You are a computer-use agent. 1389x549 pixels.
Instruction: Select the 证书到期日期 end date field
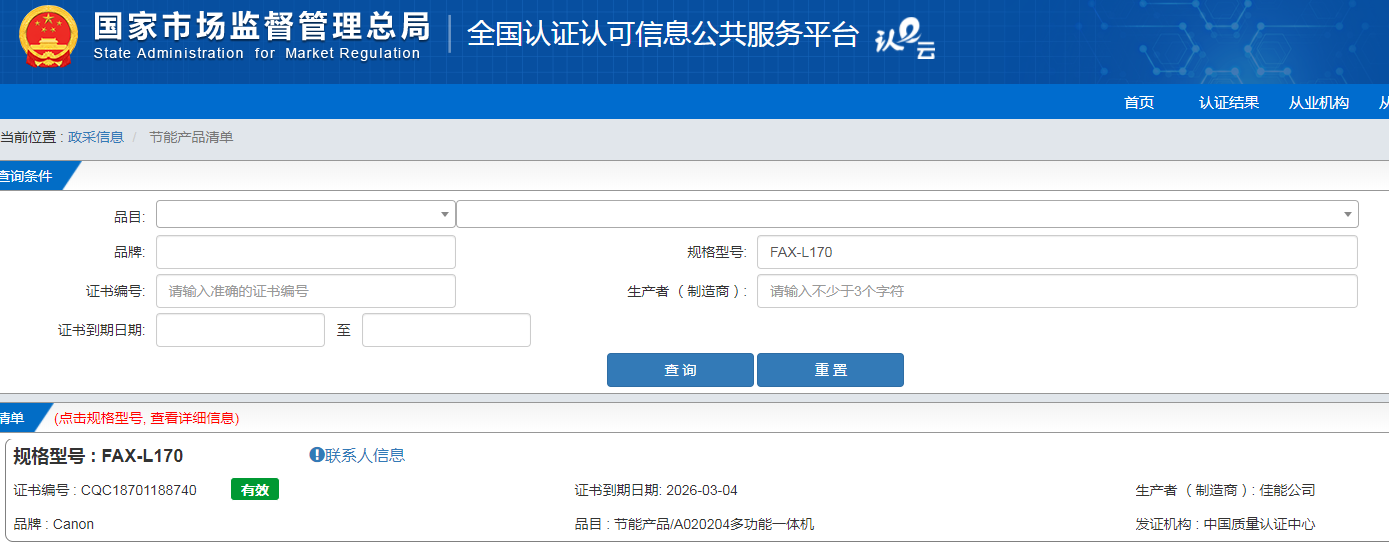point(446,330)
